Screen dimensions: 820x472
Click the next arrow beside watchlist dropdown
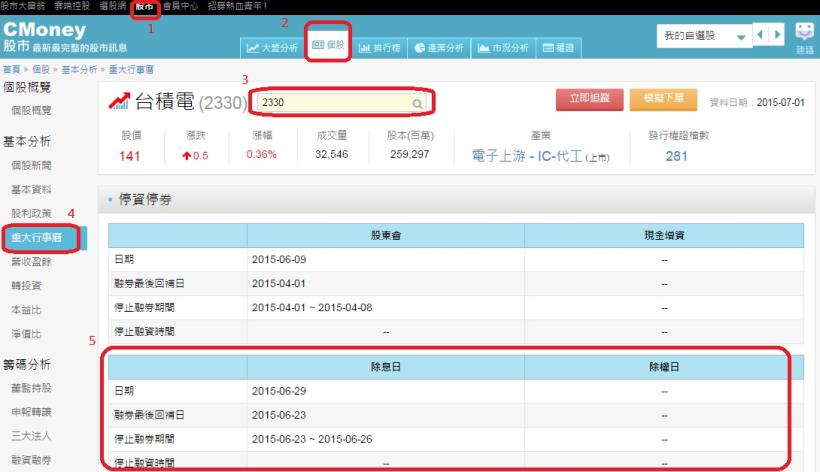click(777, 35)
